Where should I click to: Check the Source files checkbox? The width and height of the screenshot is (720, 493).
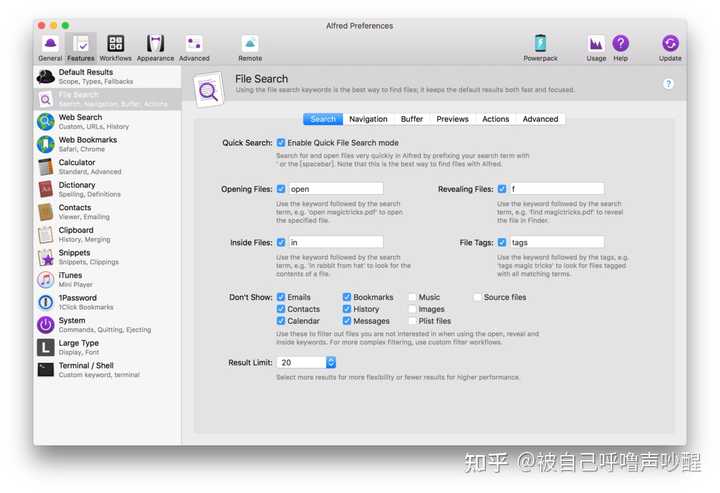pos(478,297)
